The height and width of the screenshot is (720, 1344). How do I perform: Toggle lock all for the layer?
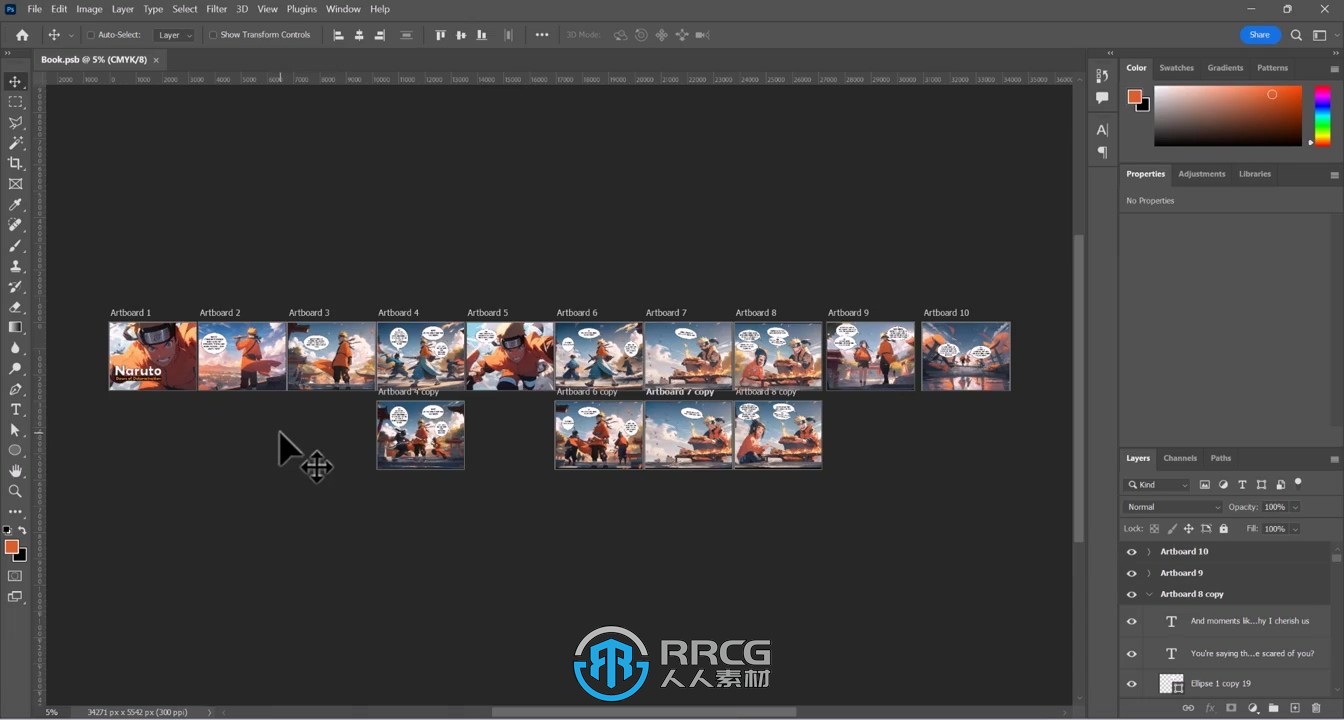tap(1223, 529)
